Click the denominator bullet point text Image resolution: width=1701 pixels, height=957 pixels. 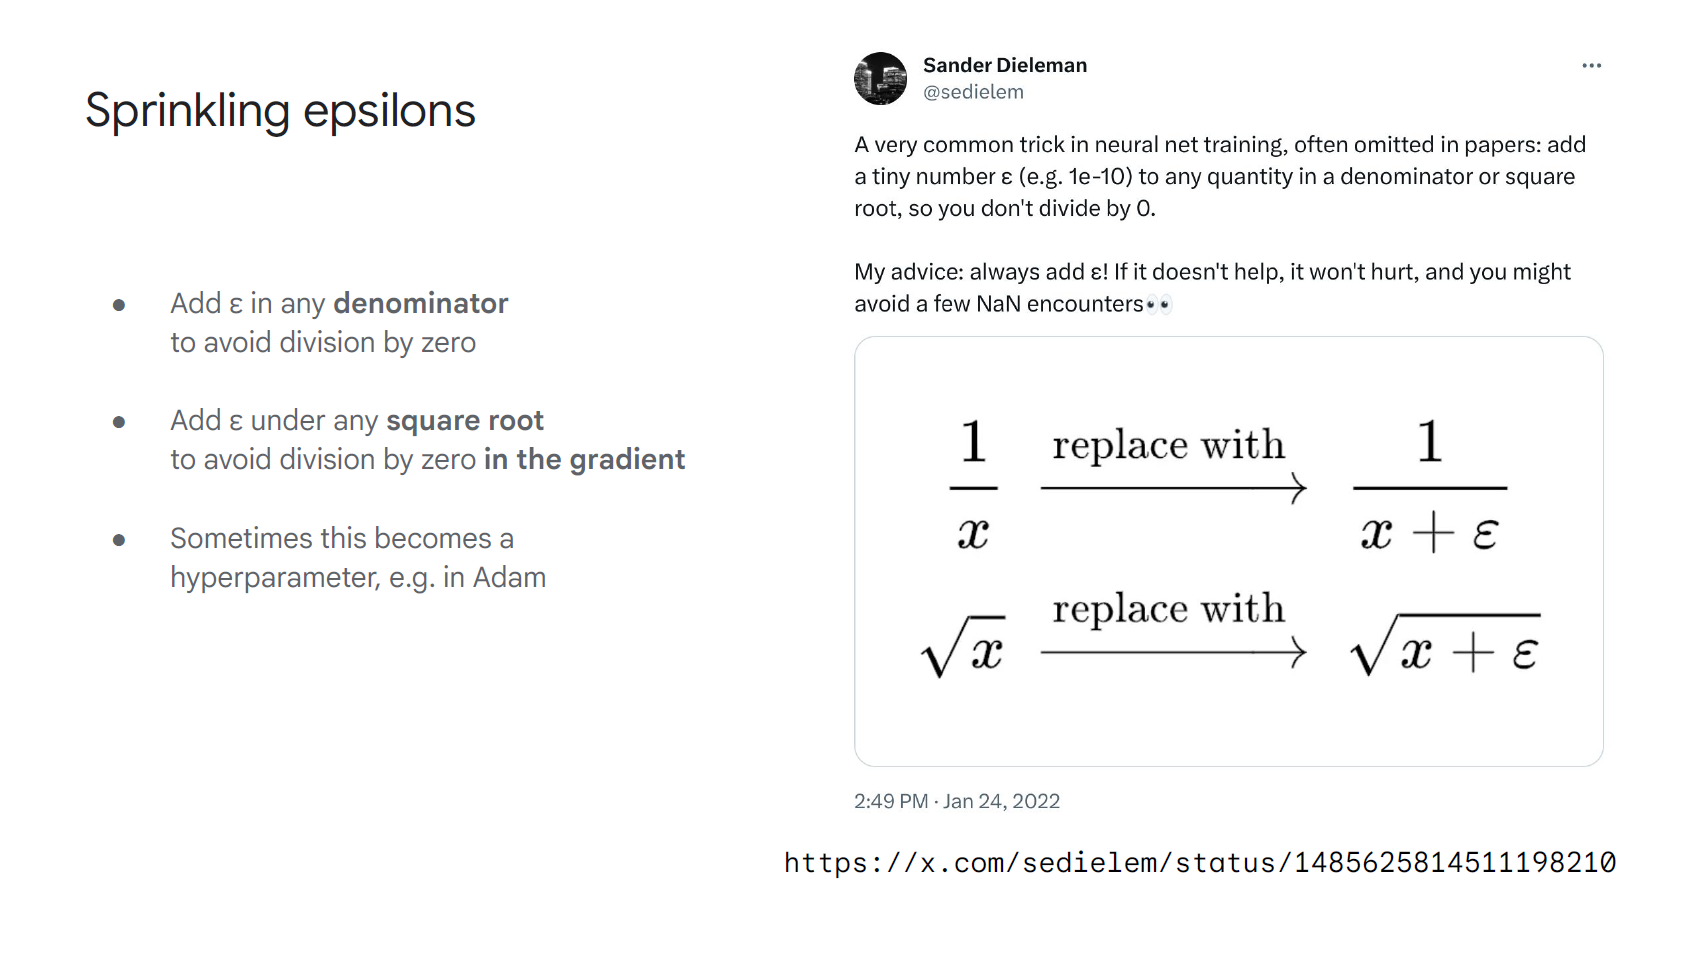click(x=339, y=323)
